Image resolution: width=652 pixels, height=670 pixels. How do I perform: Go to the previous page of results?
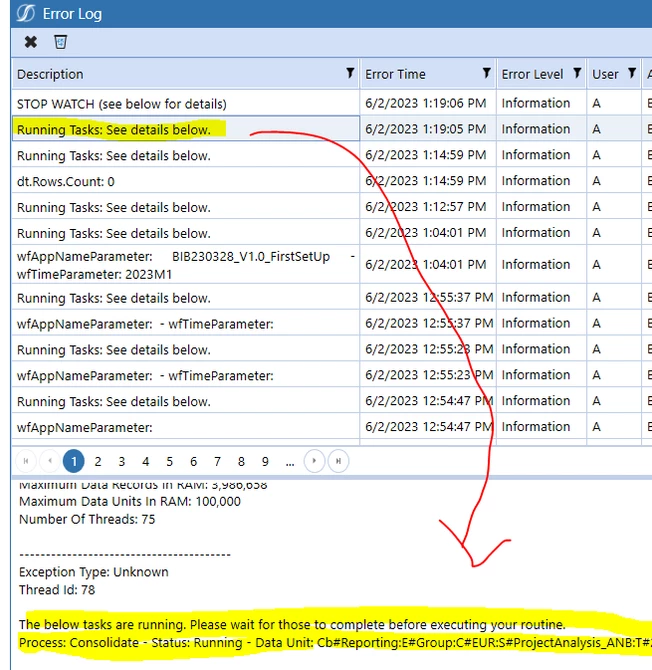[x=50, y=461]
